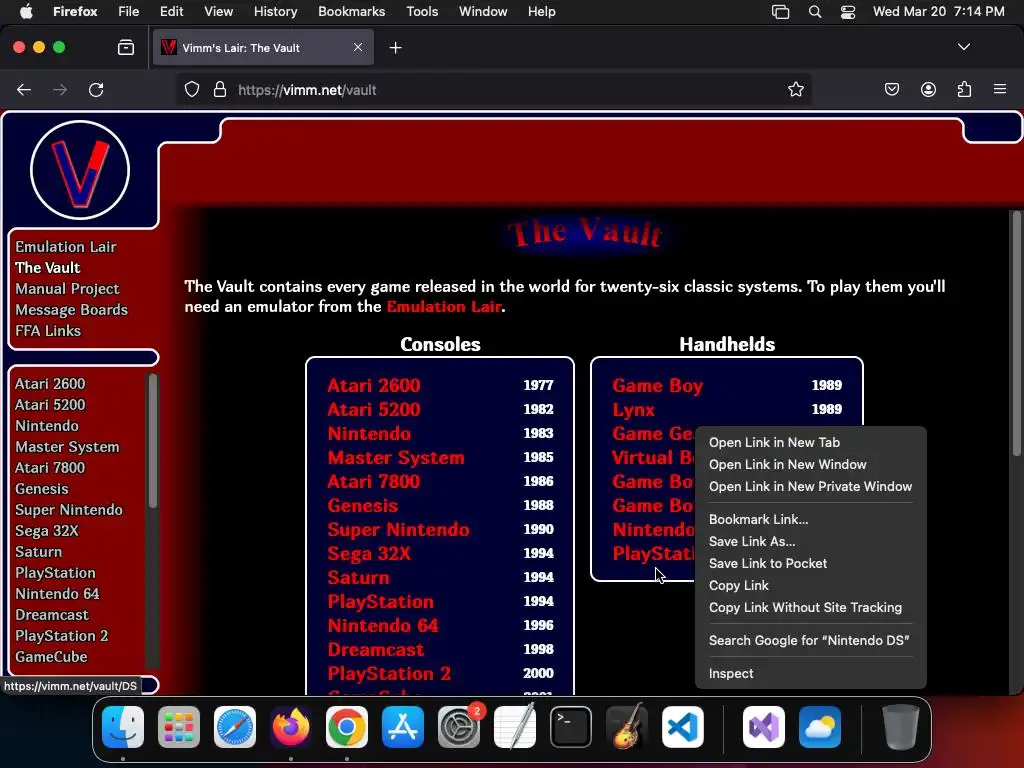This screenshot has width=1024, height=768.
Task: Click the forward navigation arrow
Action: pos(60,90)
